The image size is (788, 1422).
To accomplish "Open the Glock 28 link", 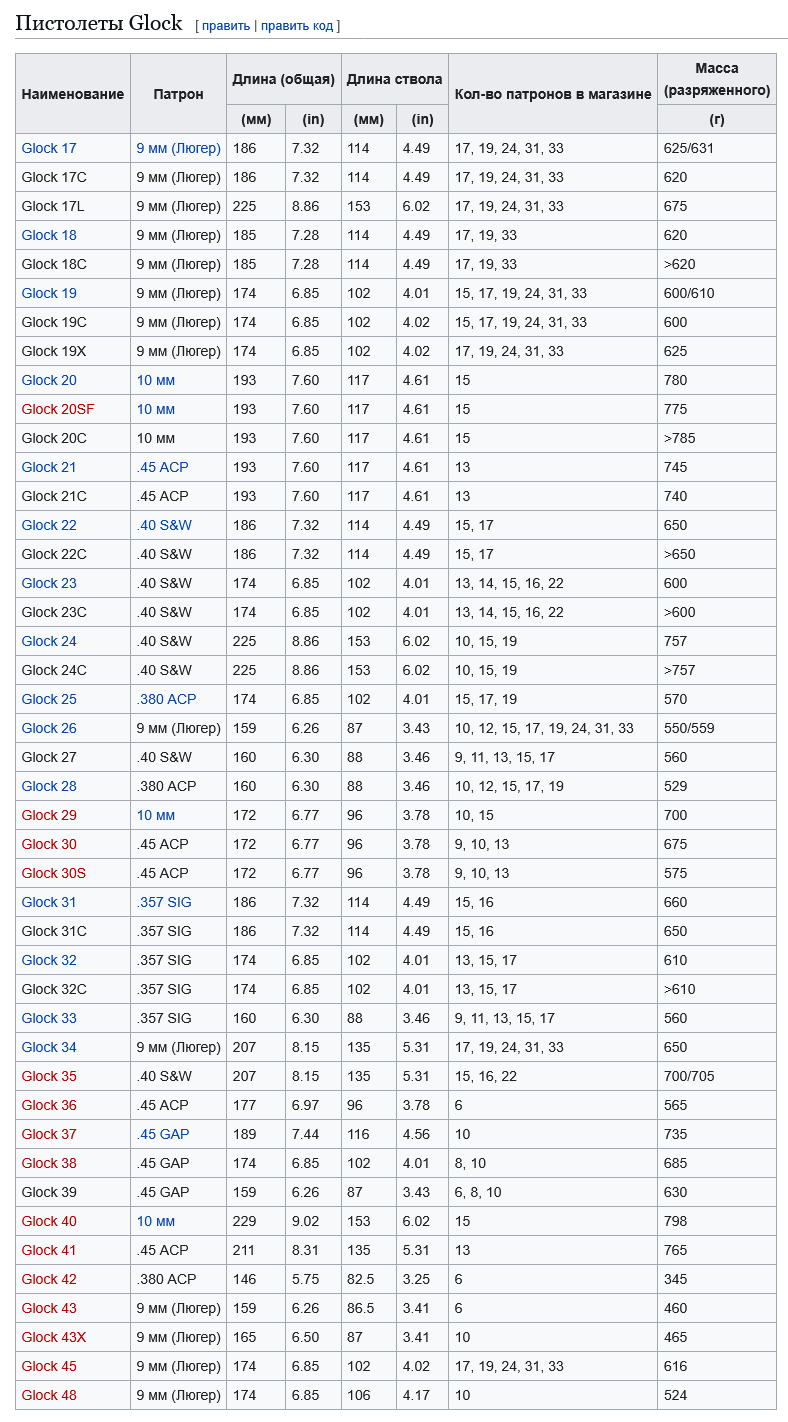I will pyautogui.click(x=49, y=786).
